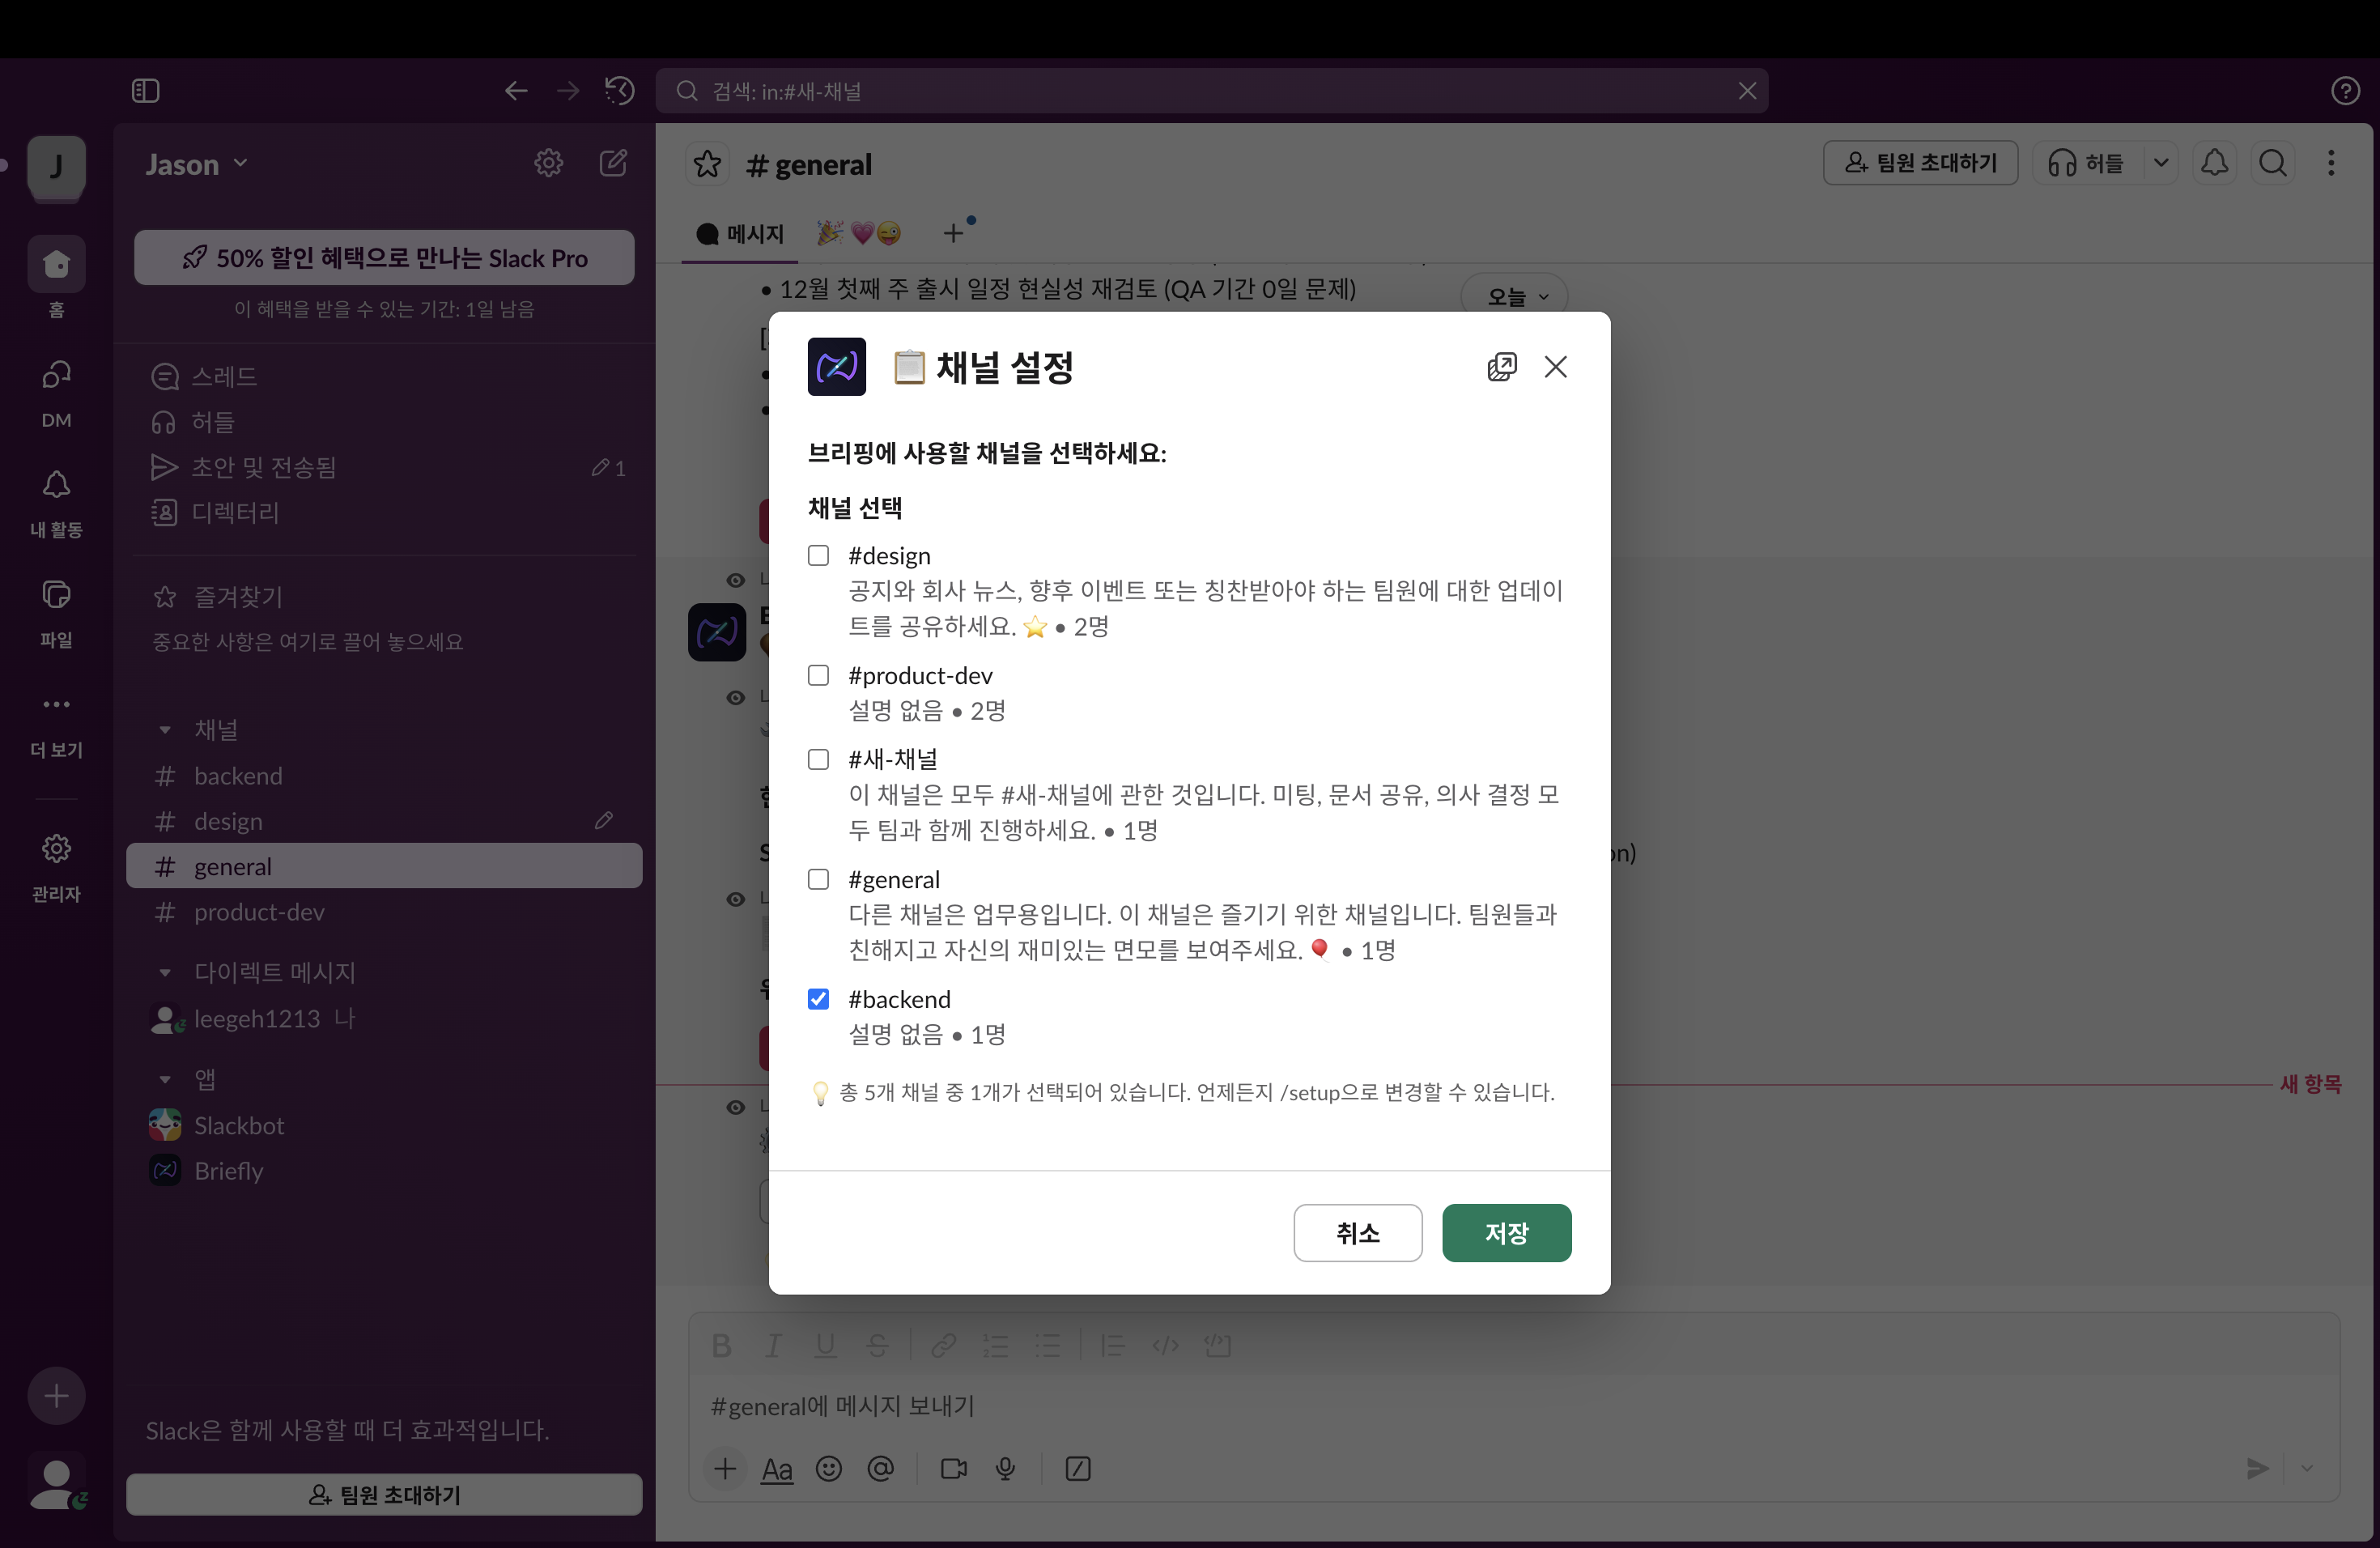This screenshot has width=2380, height=1548.
Task: Save channel settings with 저장
Action: [x=1506, y=1233]
